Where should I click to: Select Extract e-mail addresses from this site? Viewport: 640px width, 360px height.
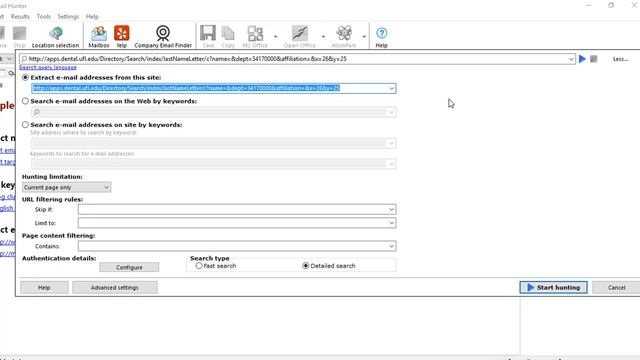25,77
